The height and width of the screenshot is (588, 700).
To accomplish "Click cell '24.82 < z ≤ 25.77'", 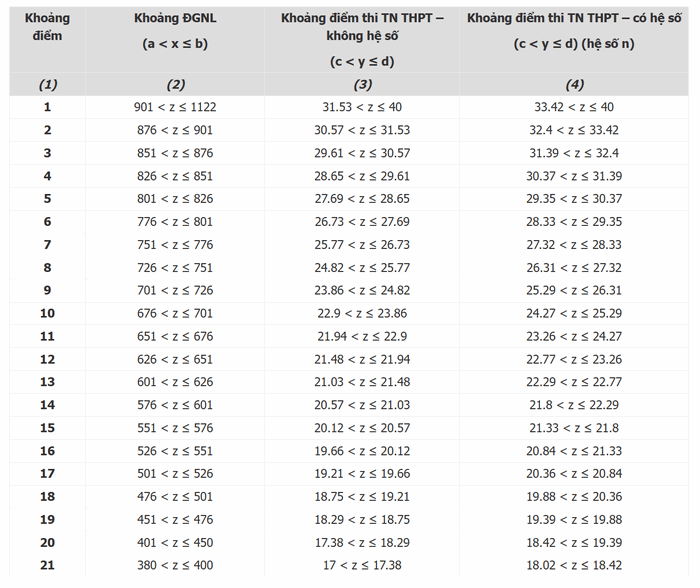I will pyautogui.click(x=362, y=268).
